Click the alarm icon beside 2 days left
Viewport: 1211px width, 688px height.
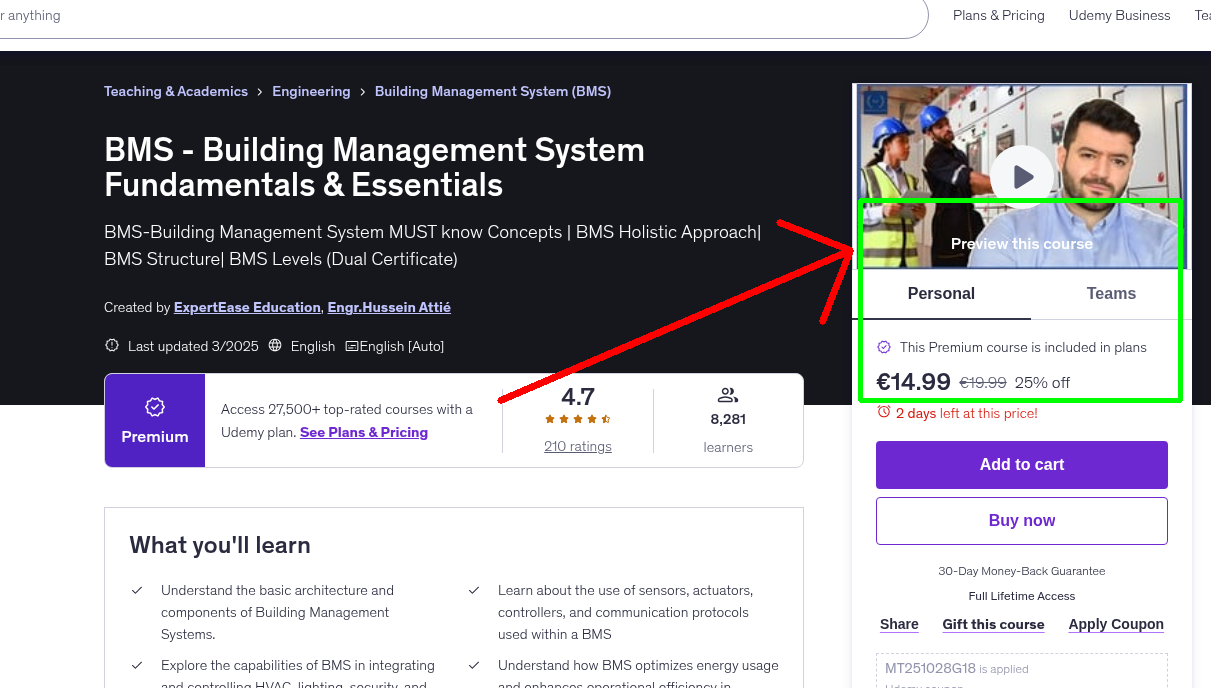(x=882, y=413)
